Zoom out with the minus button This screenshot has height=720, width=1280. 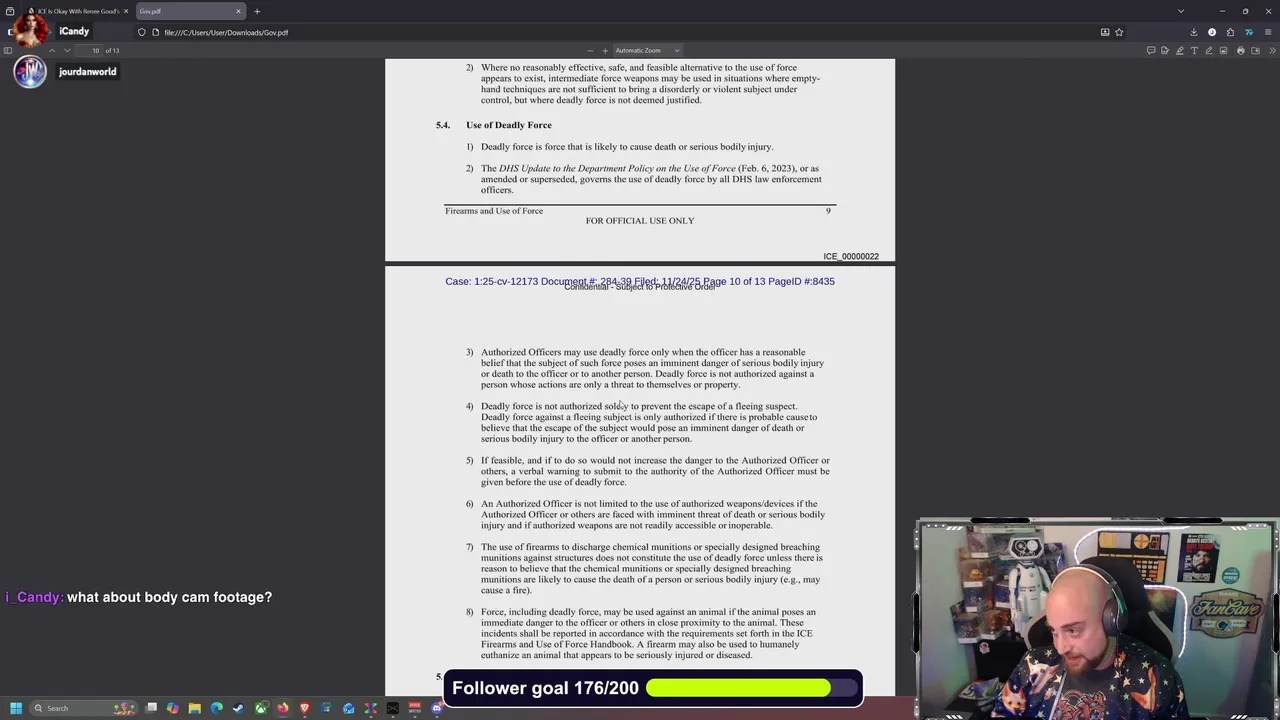tap(590, 50)
